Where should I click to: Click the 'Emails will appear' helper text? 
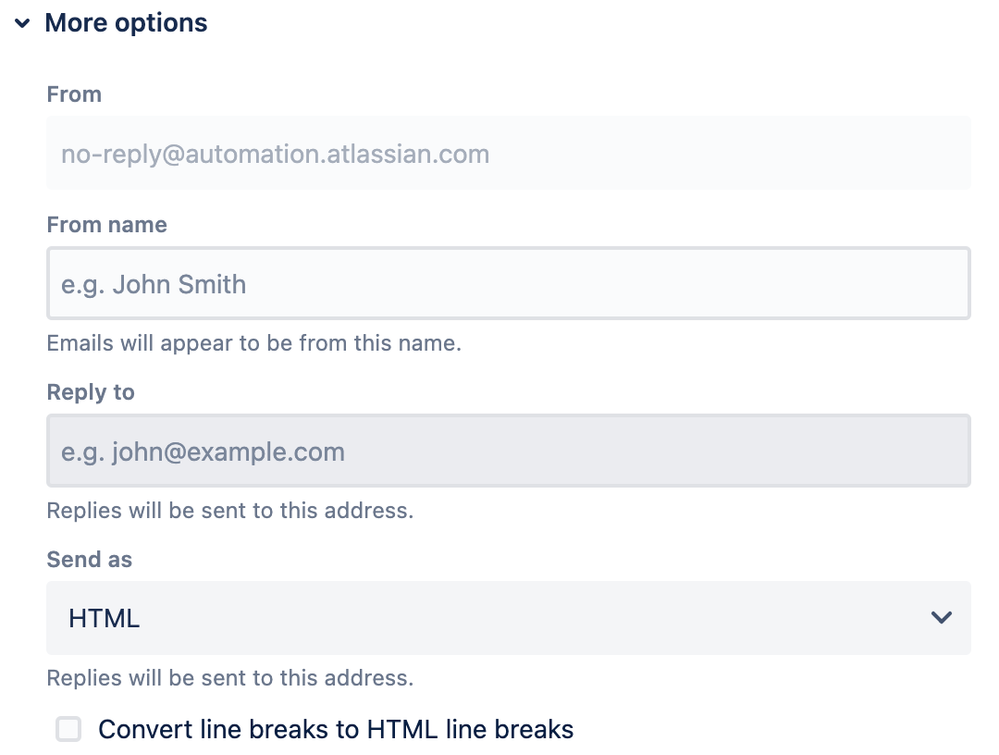tap(254, 343)
